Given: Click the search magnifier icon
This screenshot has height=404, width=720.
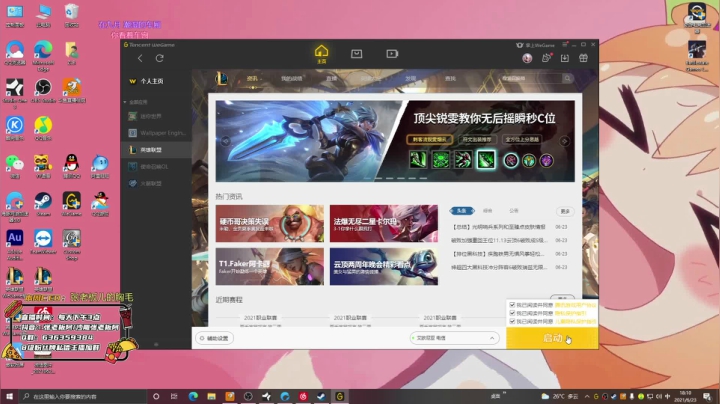Looking at the screenshot, I should coord(568,79).
